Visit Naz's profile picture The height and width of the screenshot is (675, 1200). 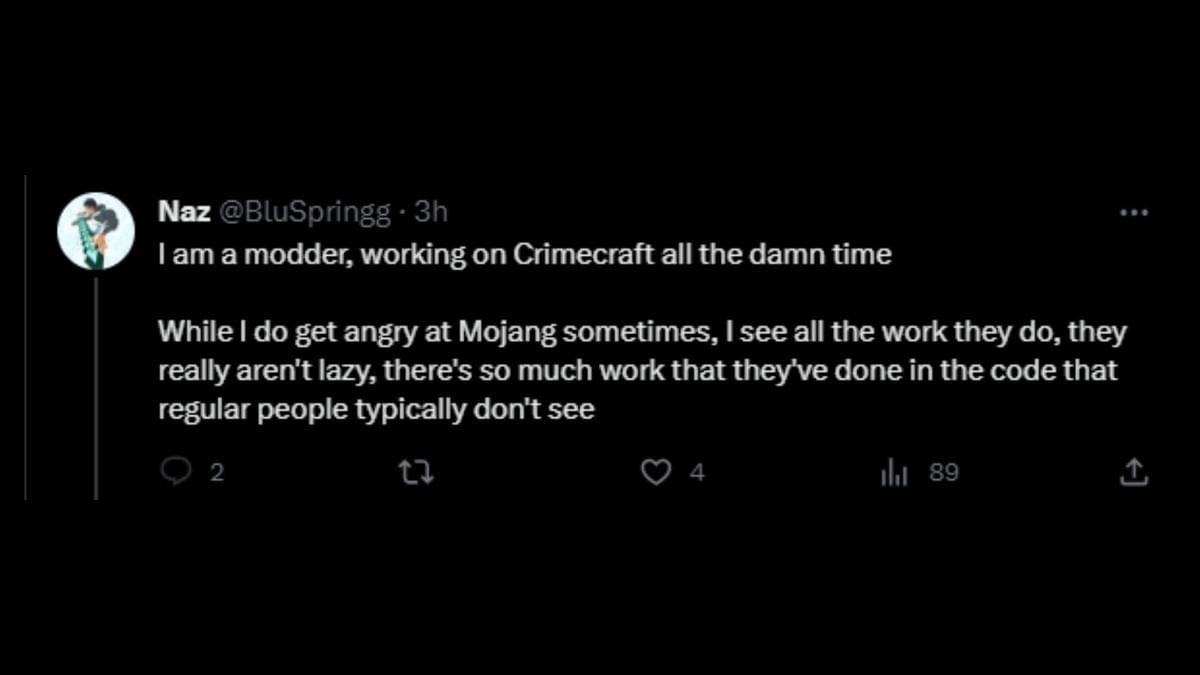click(95, 230)
